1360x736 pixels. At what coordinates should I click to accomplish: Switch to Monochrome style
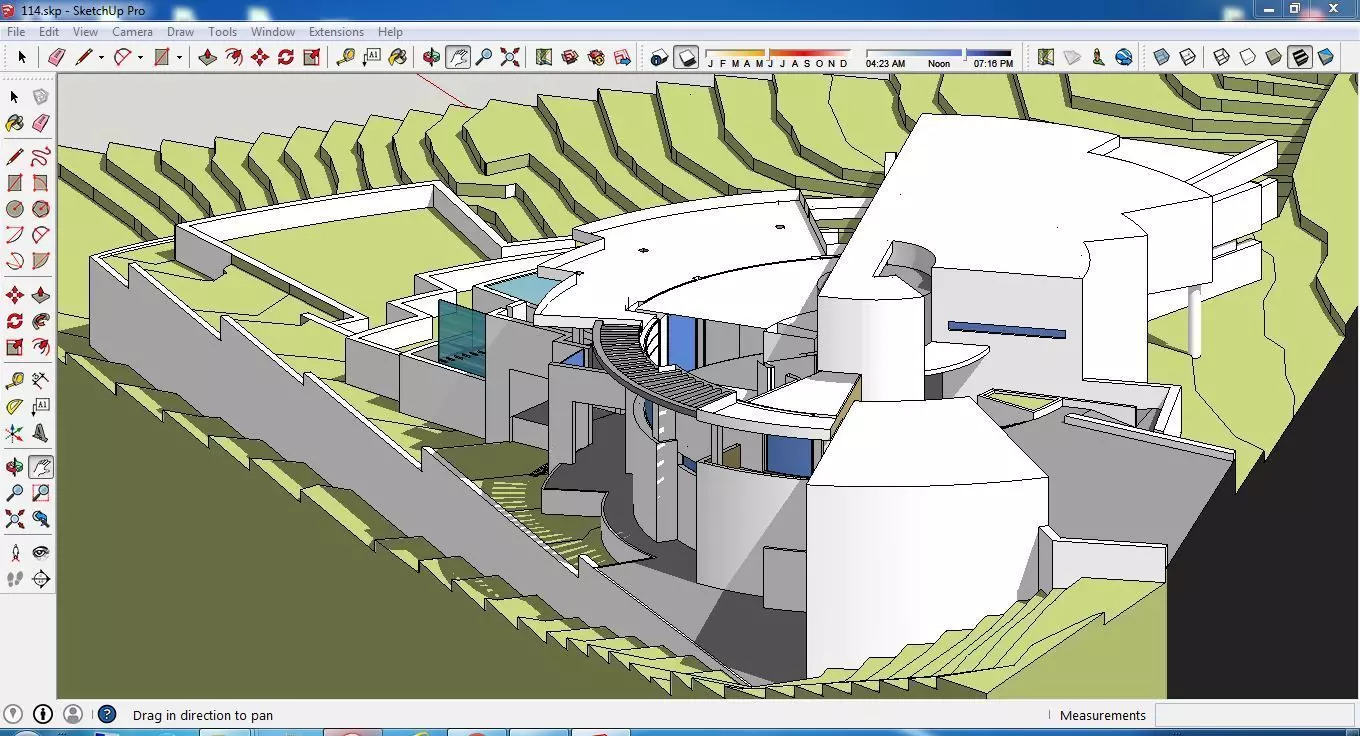tap(1325, 57)
